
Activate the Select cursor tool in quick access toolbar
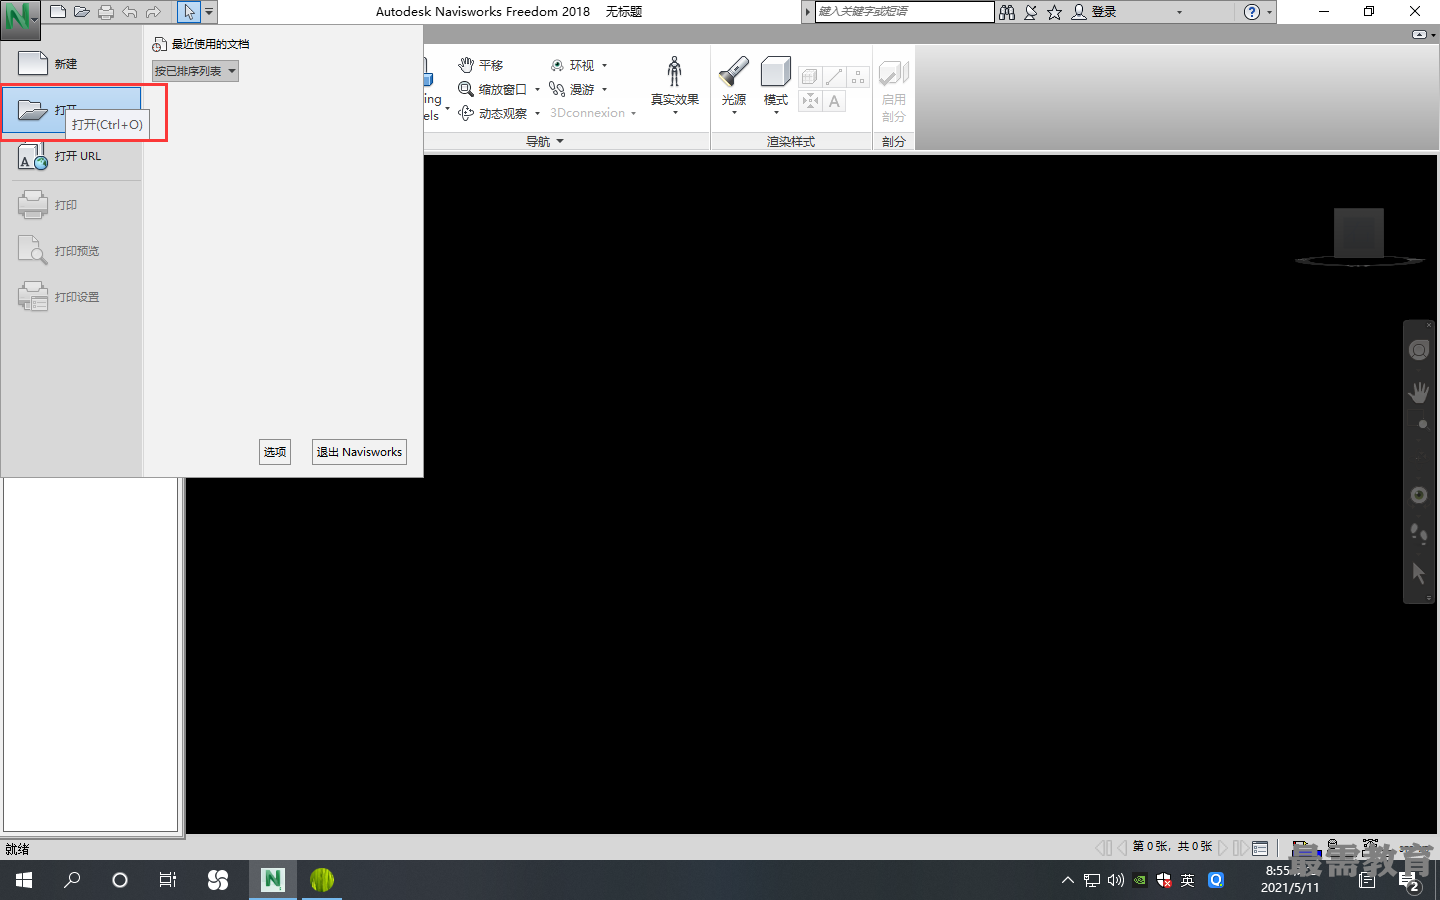point(189,12)
